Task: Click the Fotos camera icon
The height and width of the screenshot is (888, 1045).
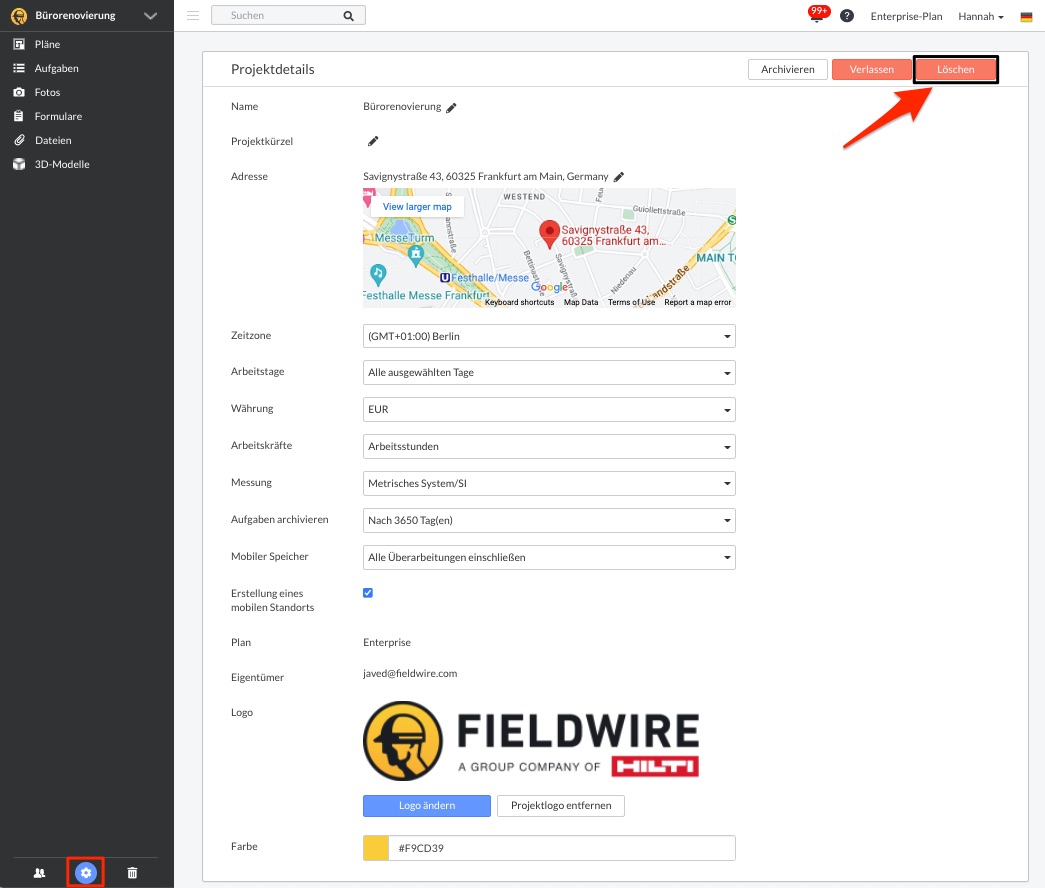Action: point(19,92)
